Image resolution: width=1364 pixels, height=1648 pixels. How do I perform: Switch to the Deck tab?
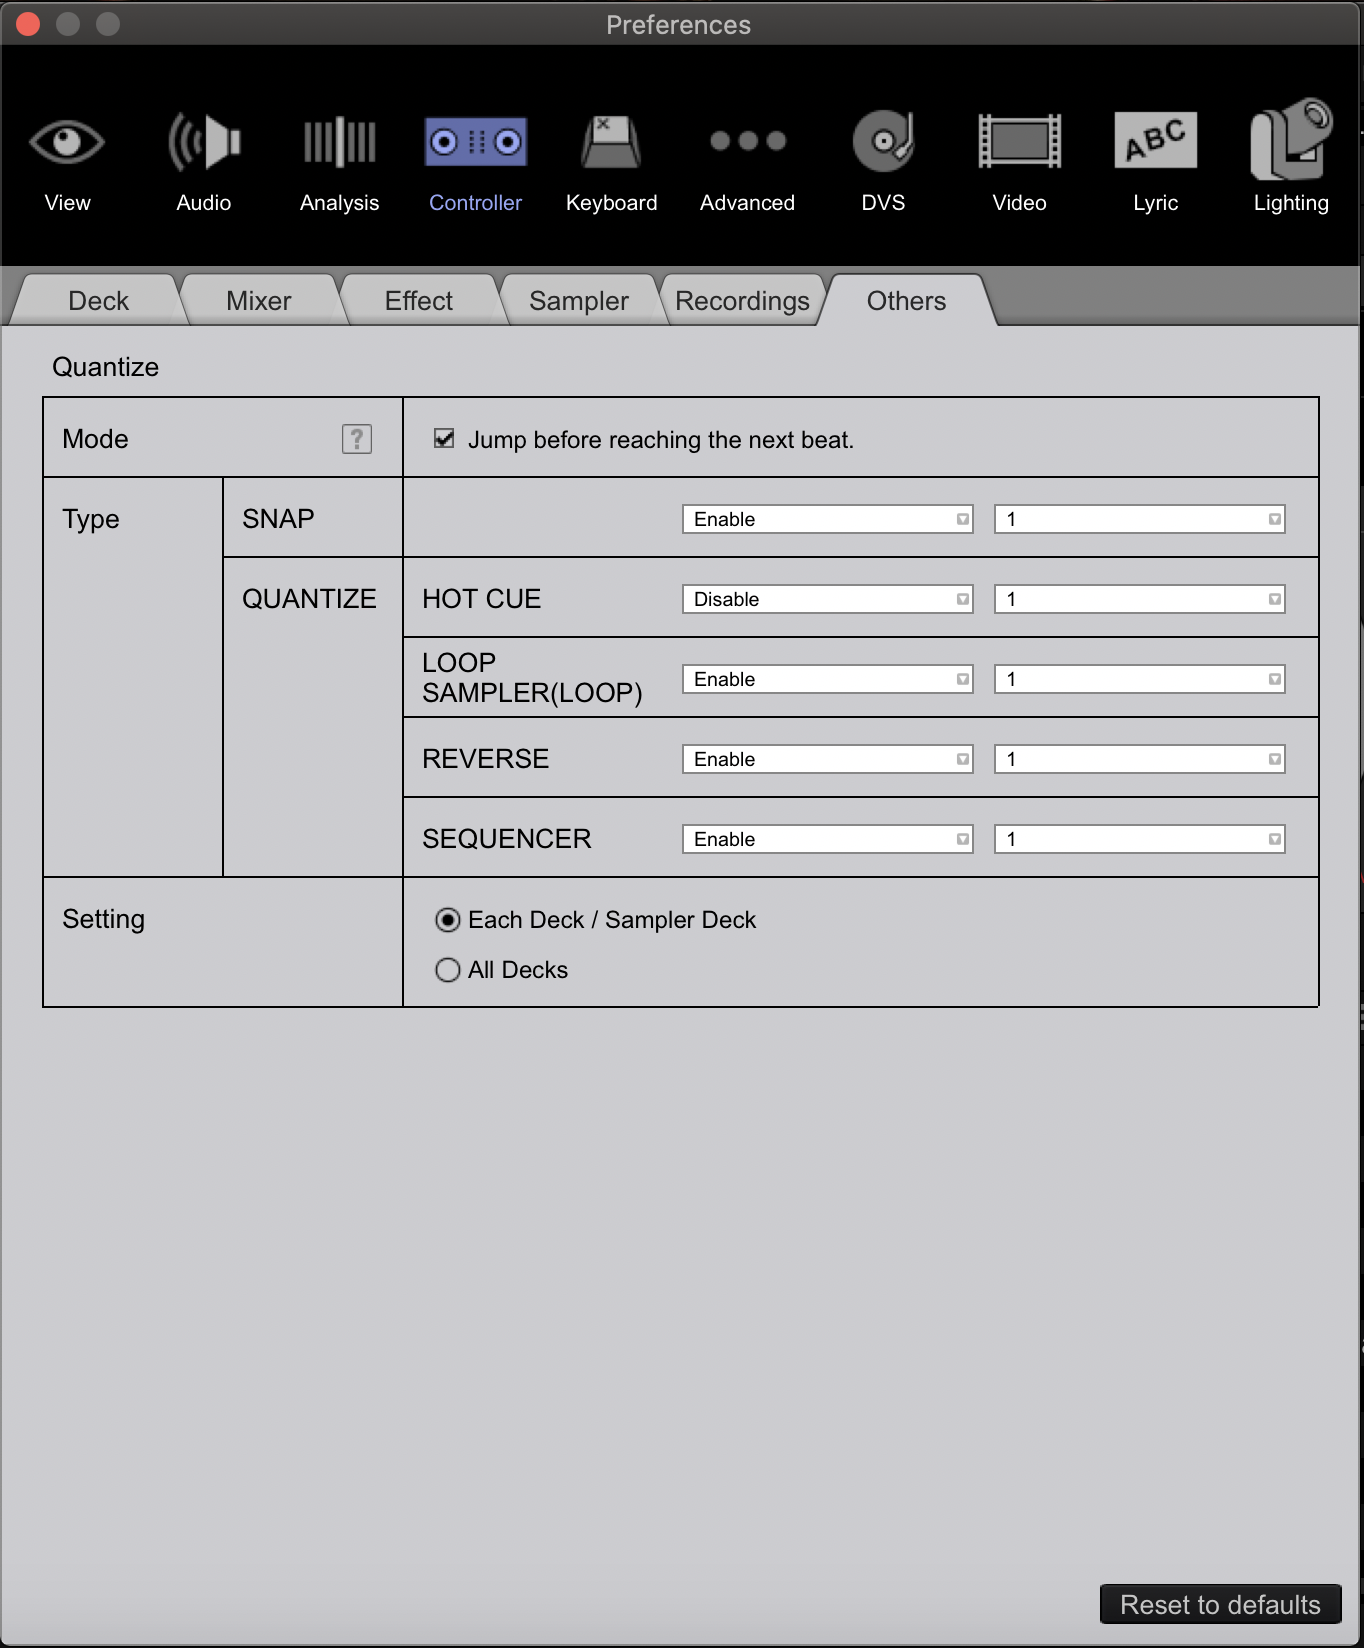tap(98, 301)
